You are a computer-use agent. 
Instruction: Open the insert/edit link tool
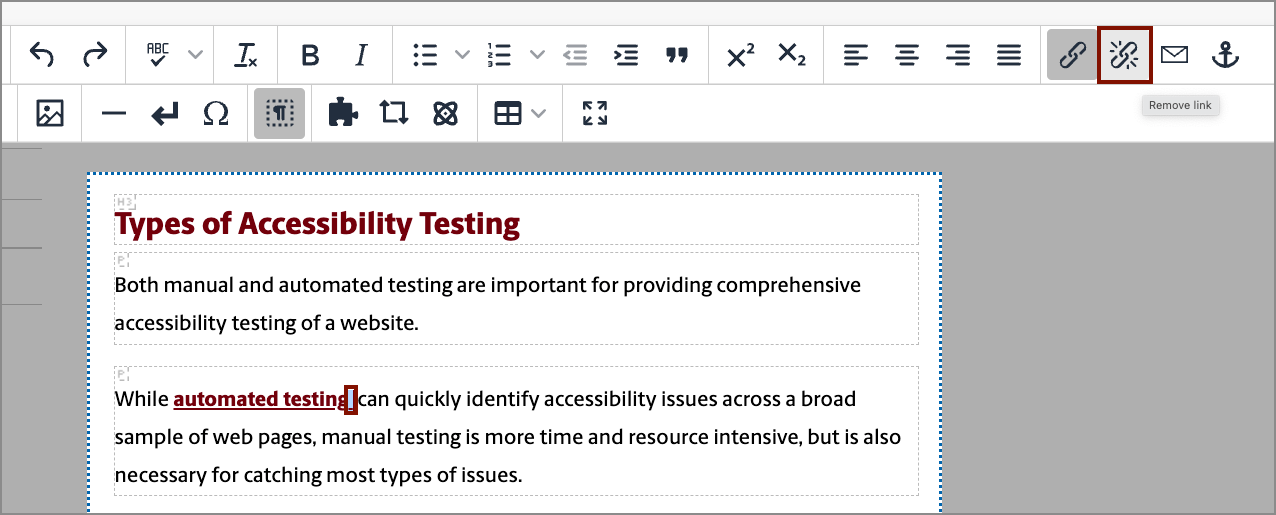click(1073, 55)
